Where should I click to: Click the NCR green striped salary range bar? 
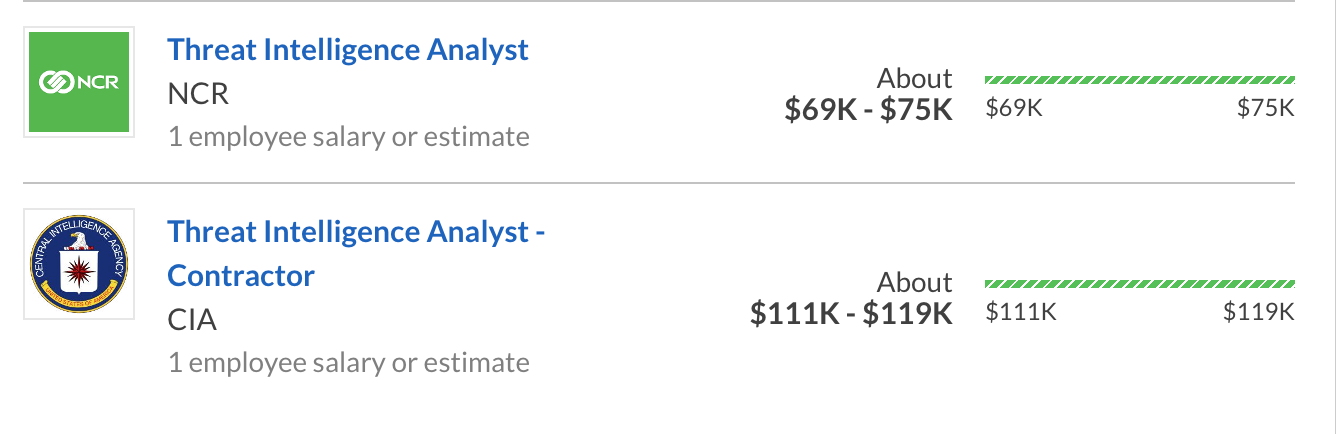(1139, 79)
